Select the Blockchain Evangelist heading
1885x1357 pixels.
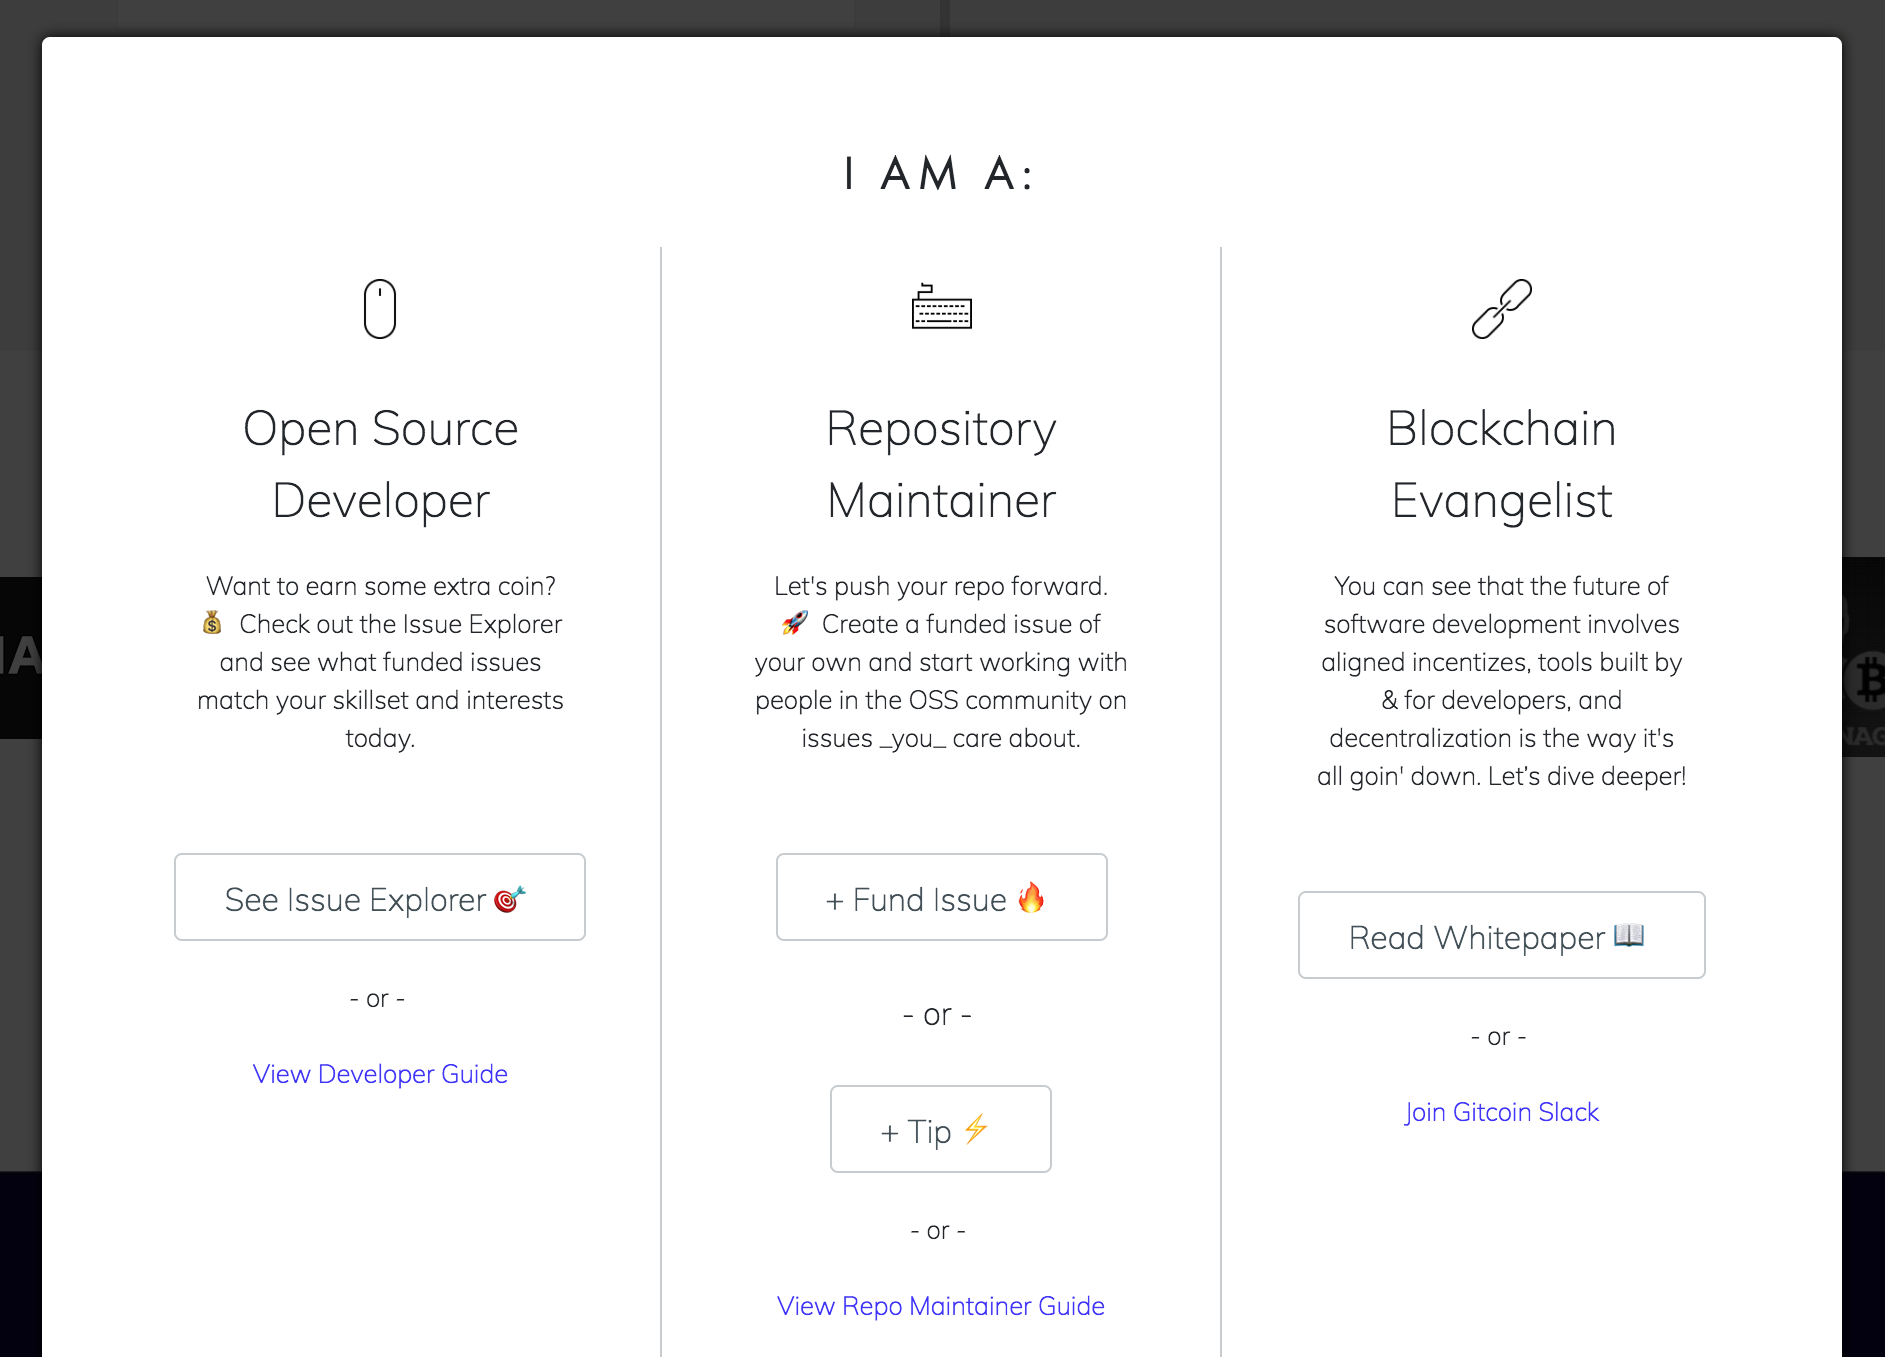(x=1500, y=465)
